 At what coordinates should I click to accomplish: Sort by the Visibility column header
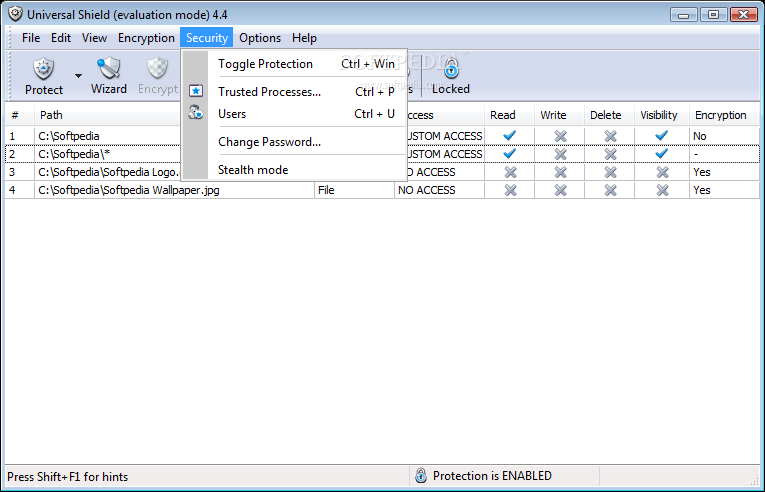[662, 115]
